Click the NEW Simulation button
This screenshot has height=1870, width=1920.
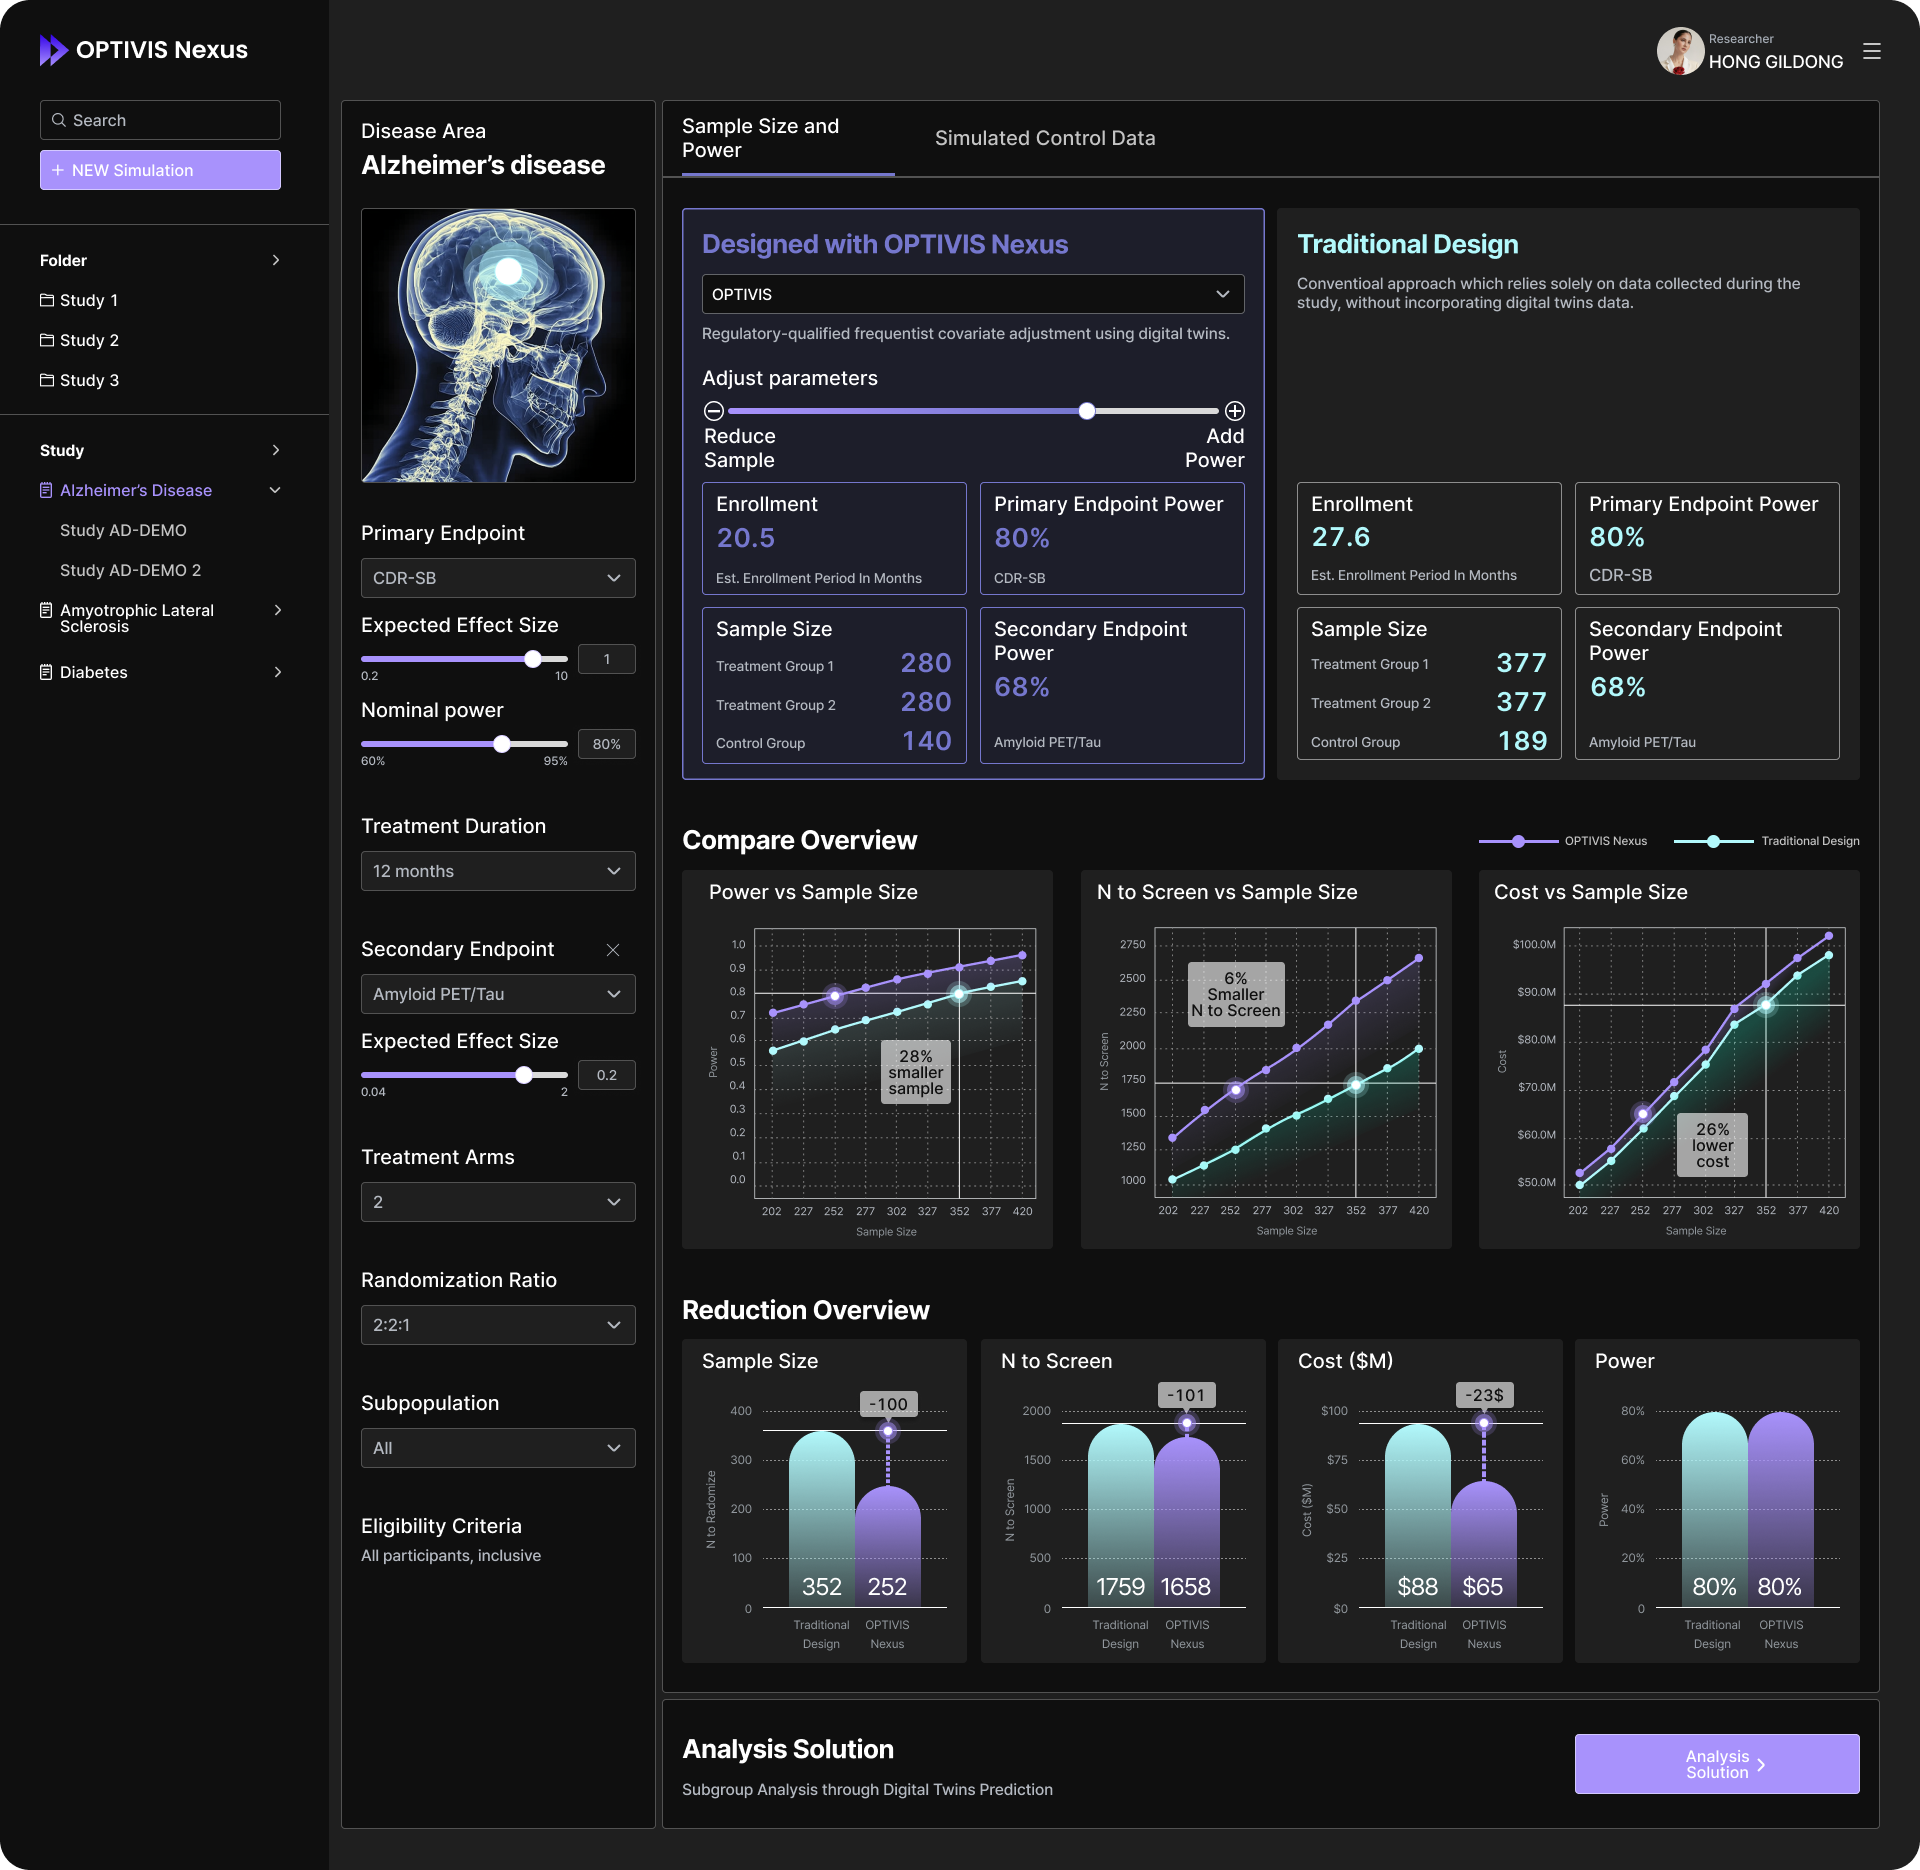[x=160, y=170]
